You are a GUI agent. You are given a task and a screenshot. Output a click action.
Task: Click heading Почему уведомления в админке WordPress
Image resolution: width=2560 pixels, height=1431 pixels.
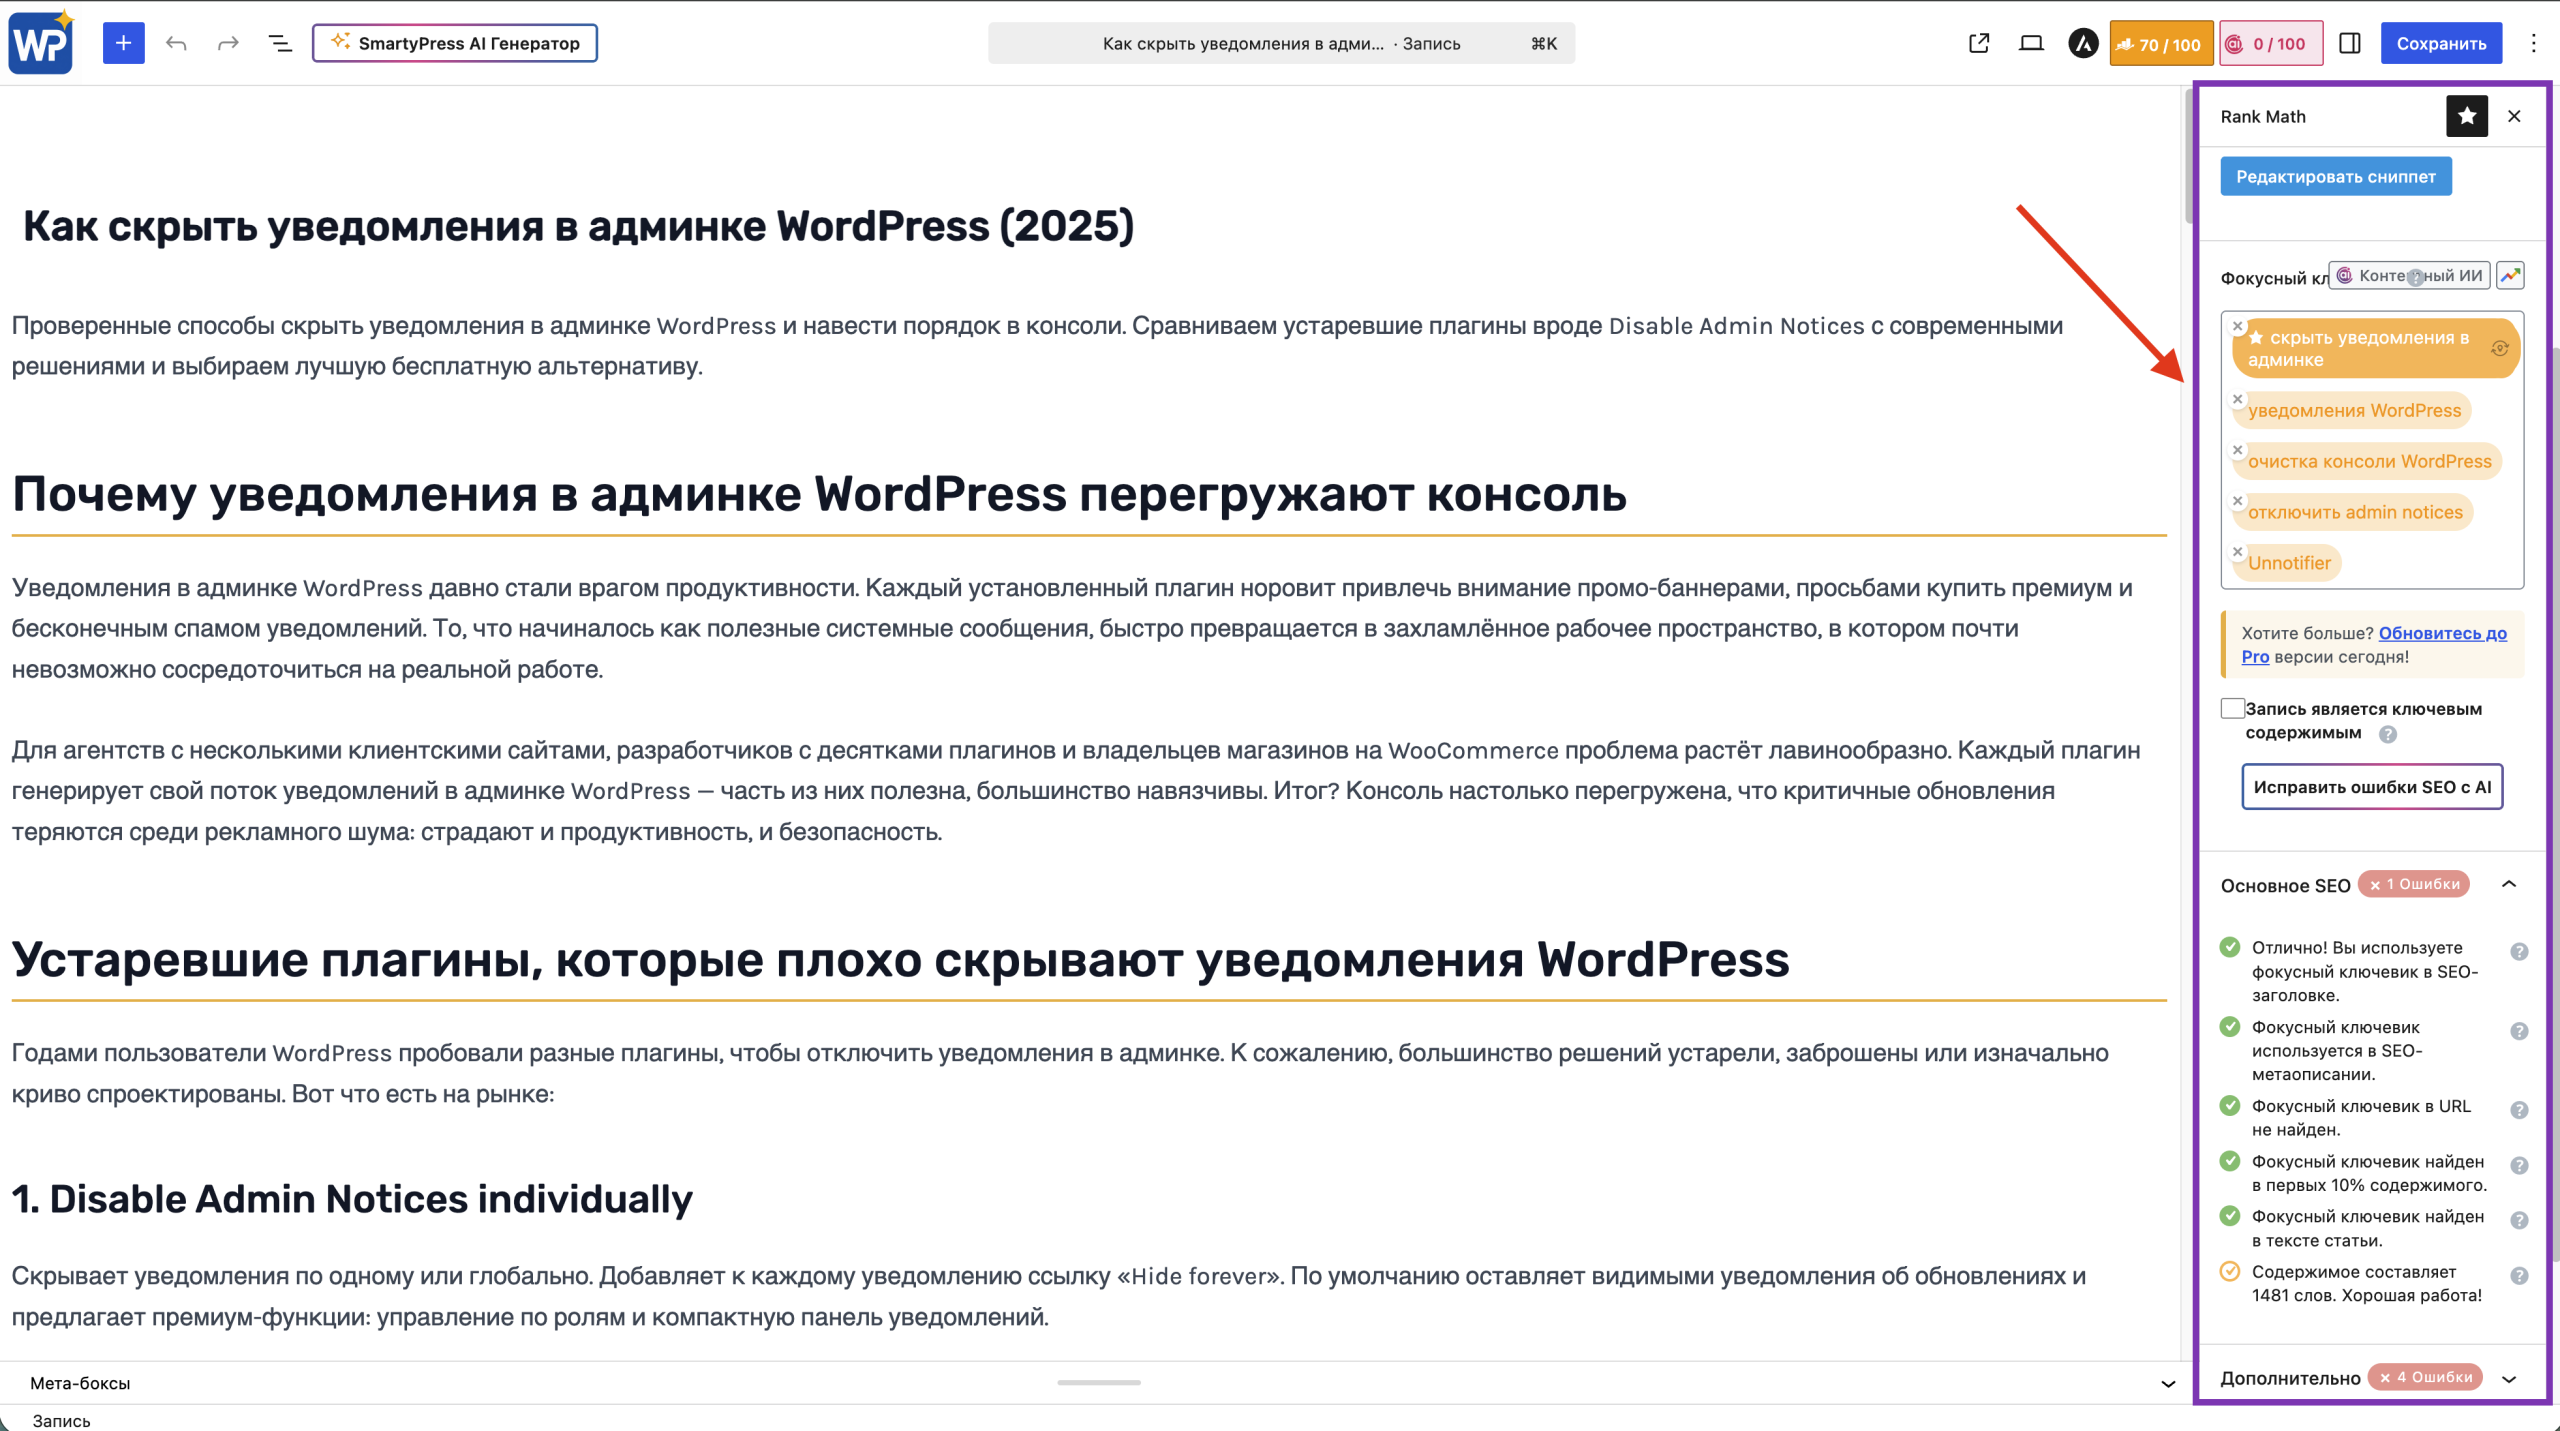[819, 494]
